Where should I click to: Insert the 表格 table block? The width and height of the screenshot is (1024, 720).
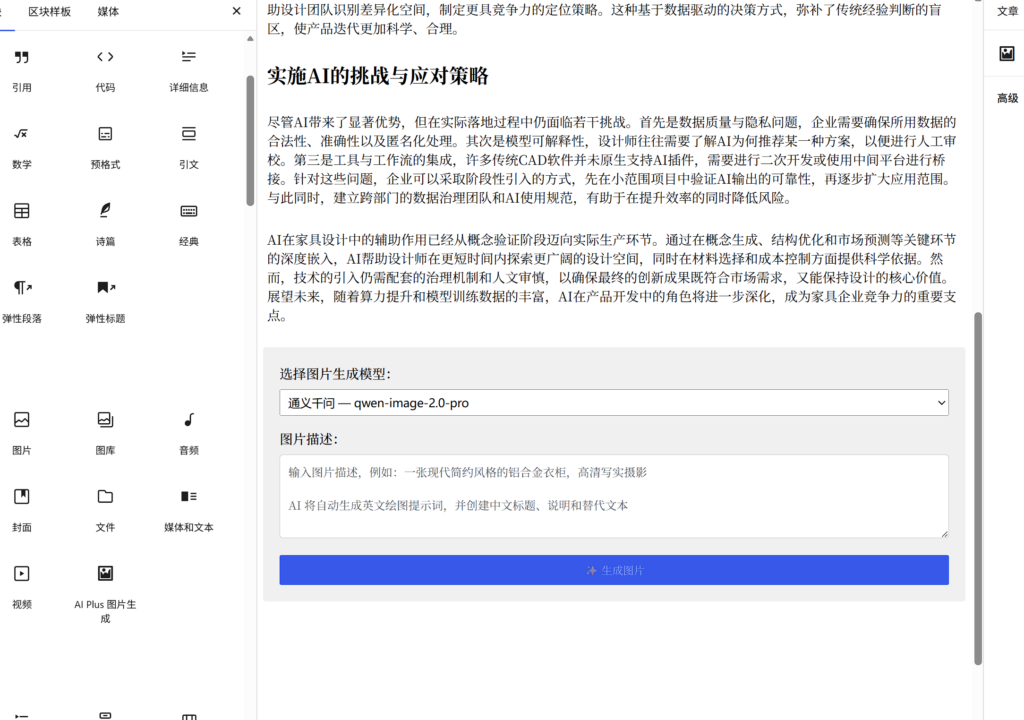(22, 222)
